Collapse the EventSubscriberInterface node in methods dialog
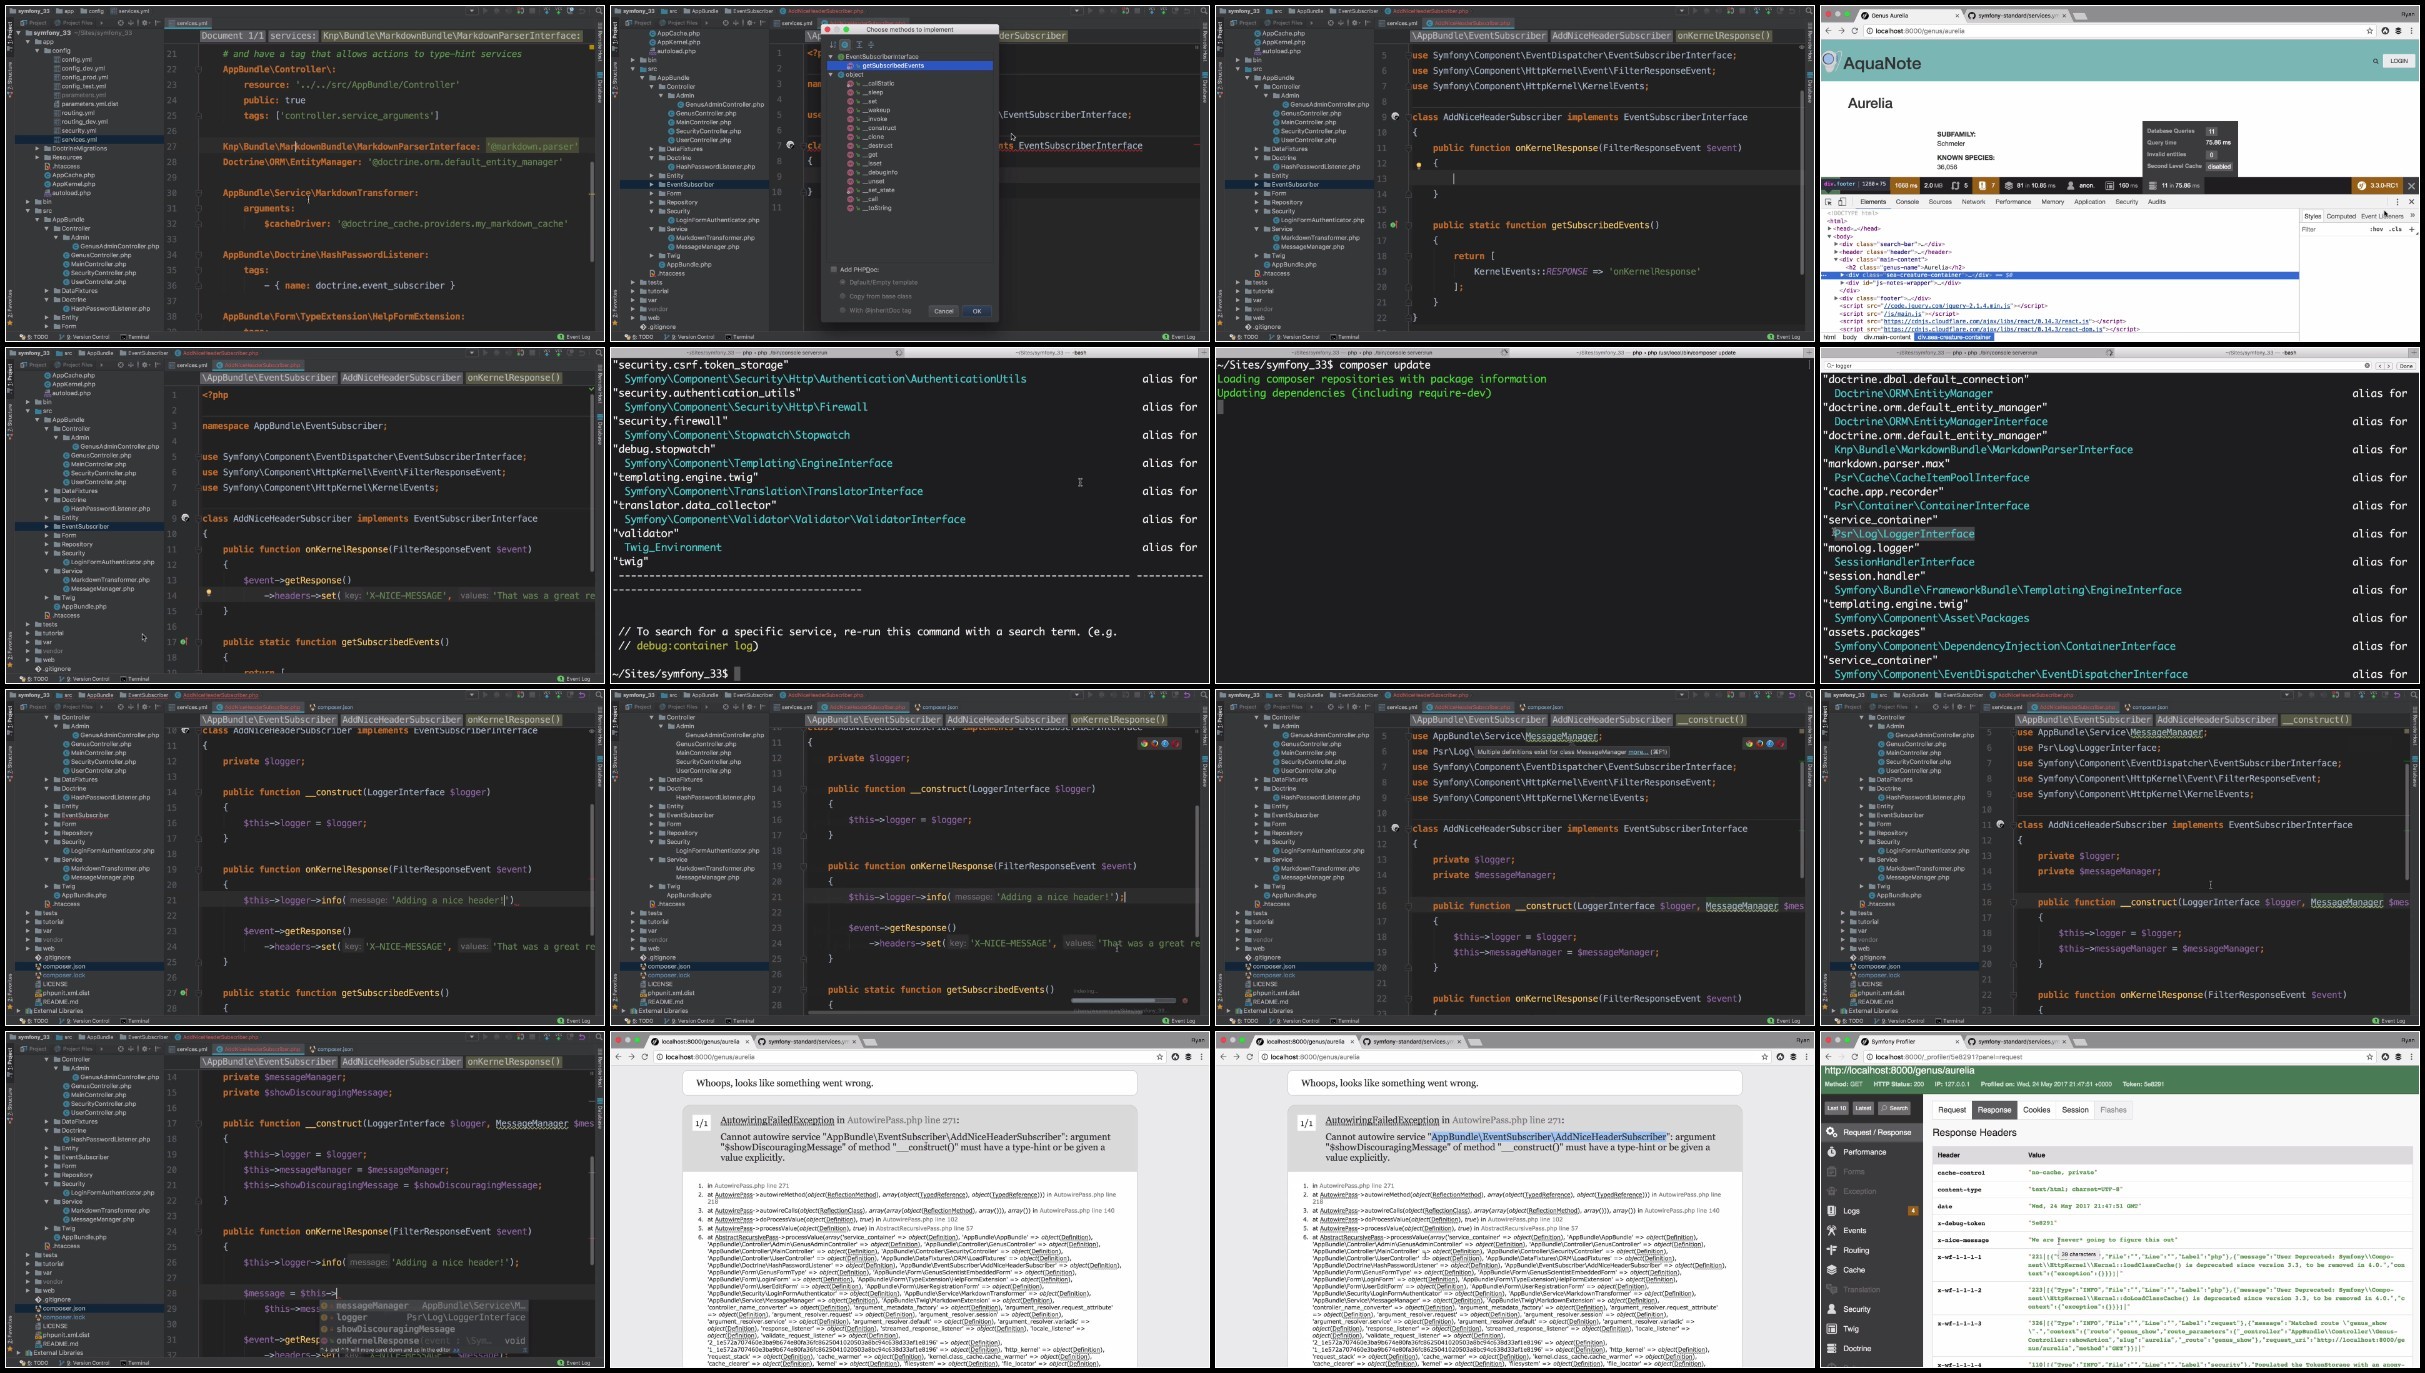Screen dimensions: 2425x1373 click(831, 57)
